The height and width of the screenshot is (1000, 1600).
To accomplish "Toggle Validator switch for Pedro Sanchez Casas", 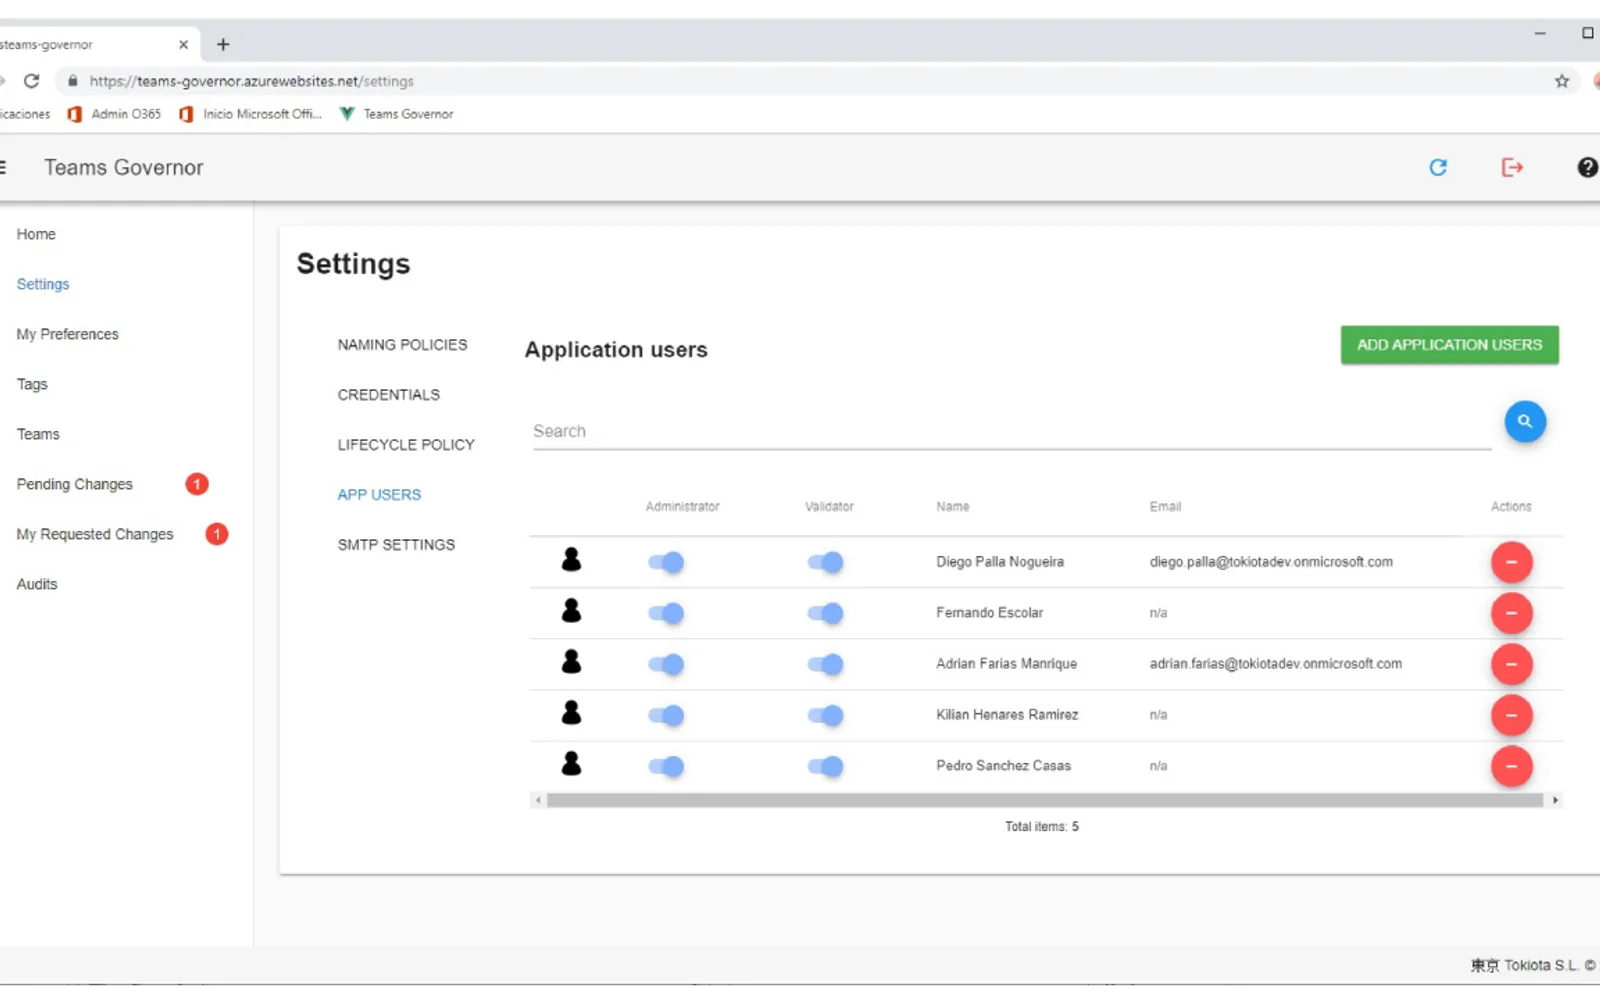I will [x=826, y=766].
